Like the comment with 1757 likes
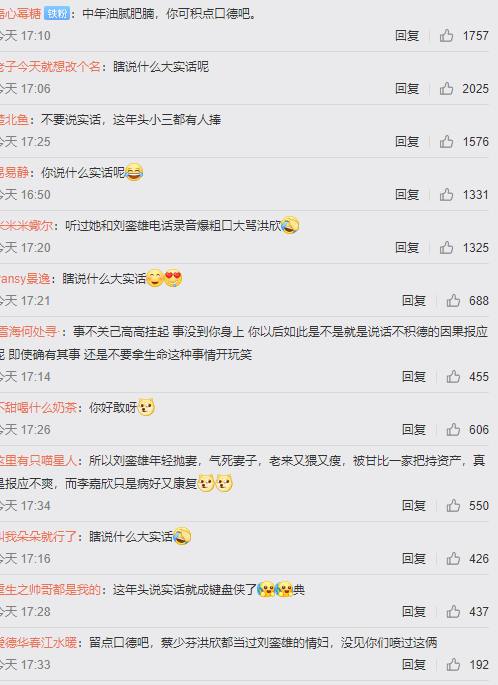The width and height of the screenshot is (498, 685). (446, 35)
